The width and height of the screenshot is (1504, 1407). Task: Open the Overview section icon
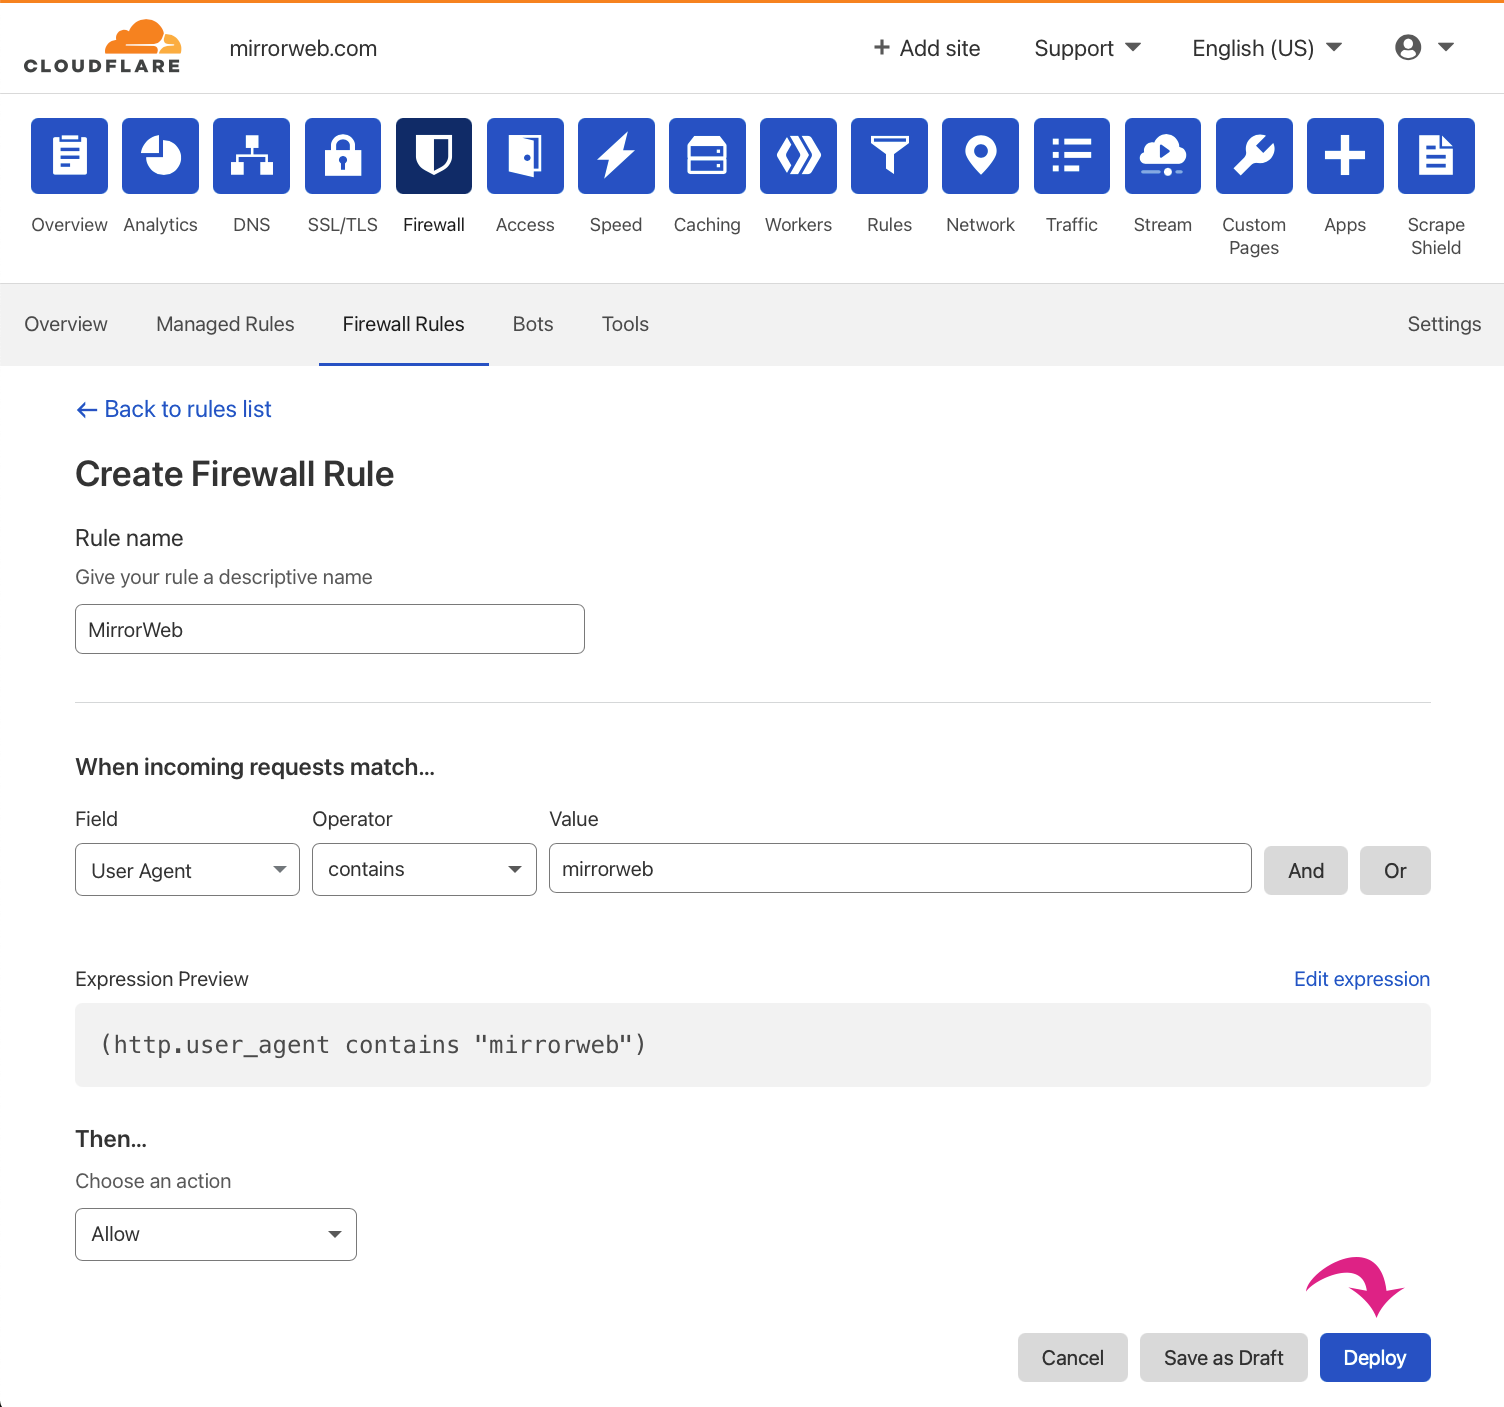[x=69, y=156]
